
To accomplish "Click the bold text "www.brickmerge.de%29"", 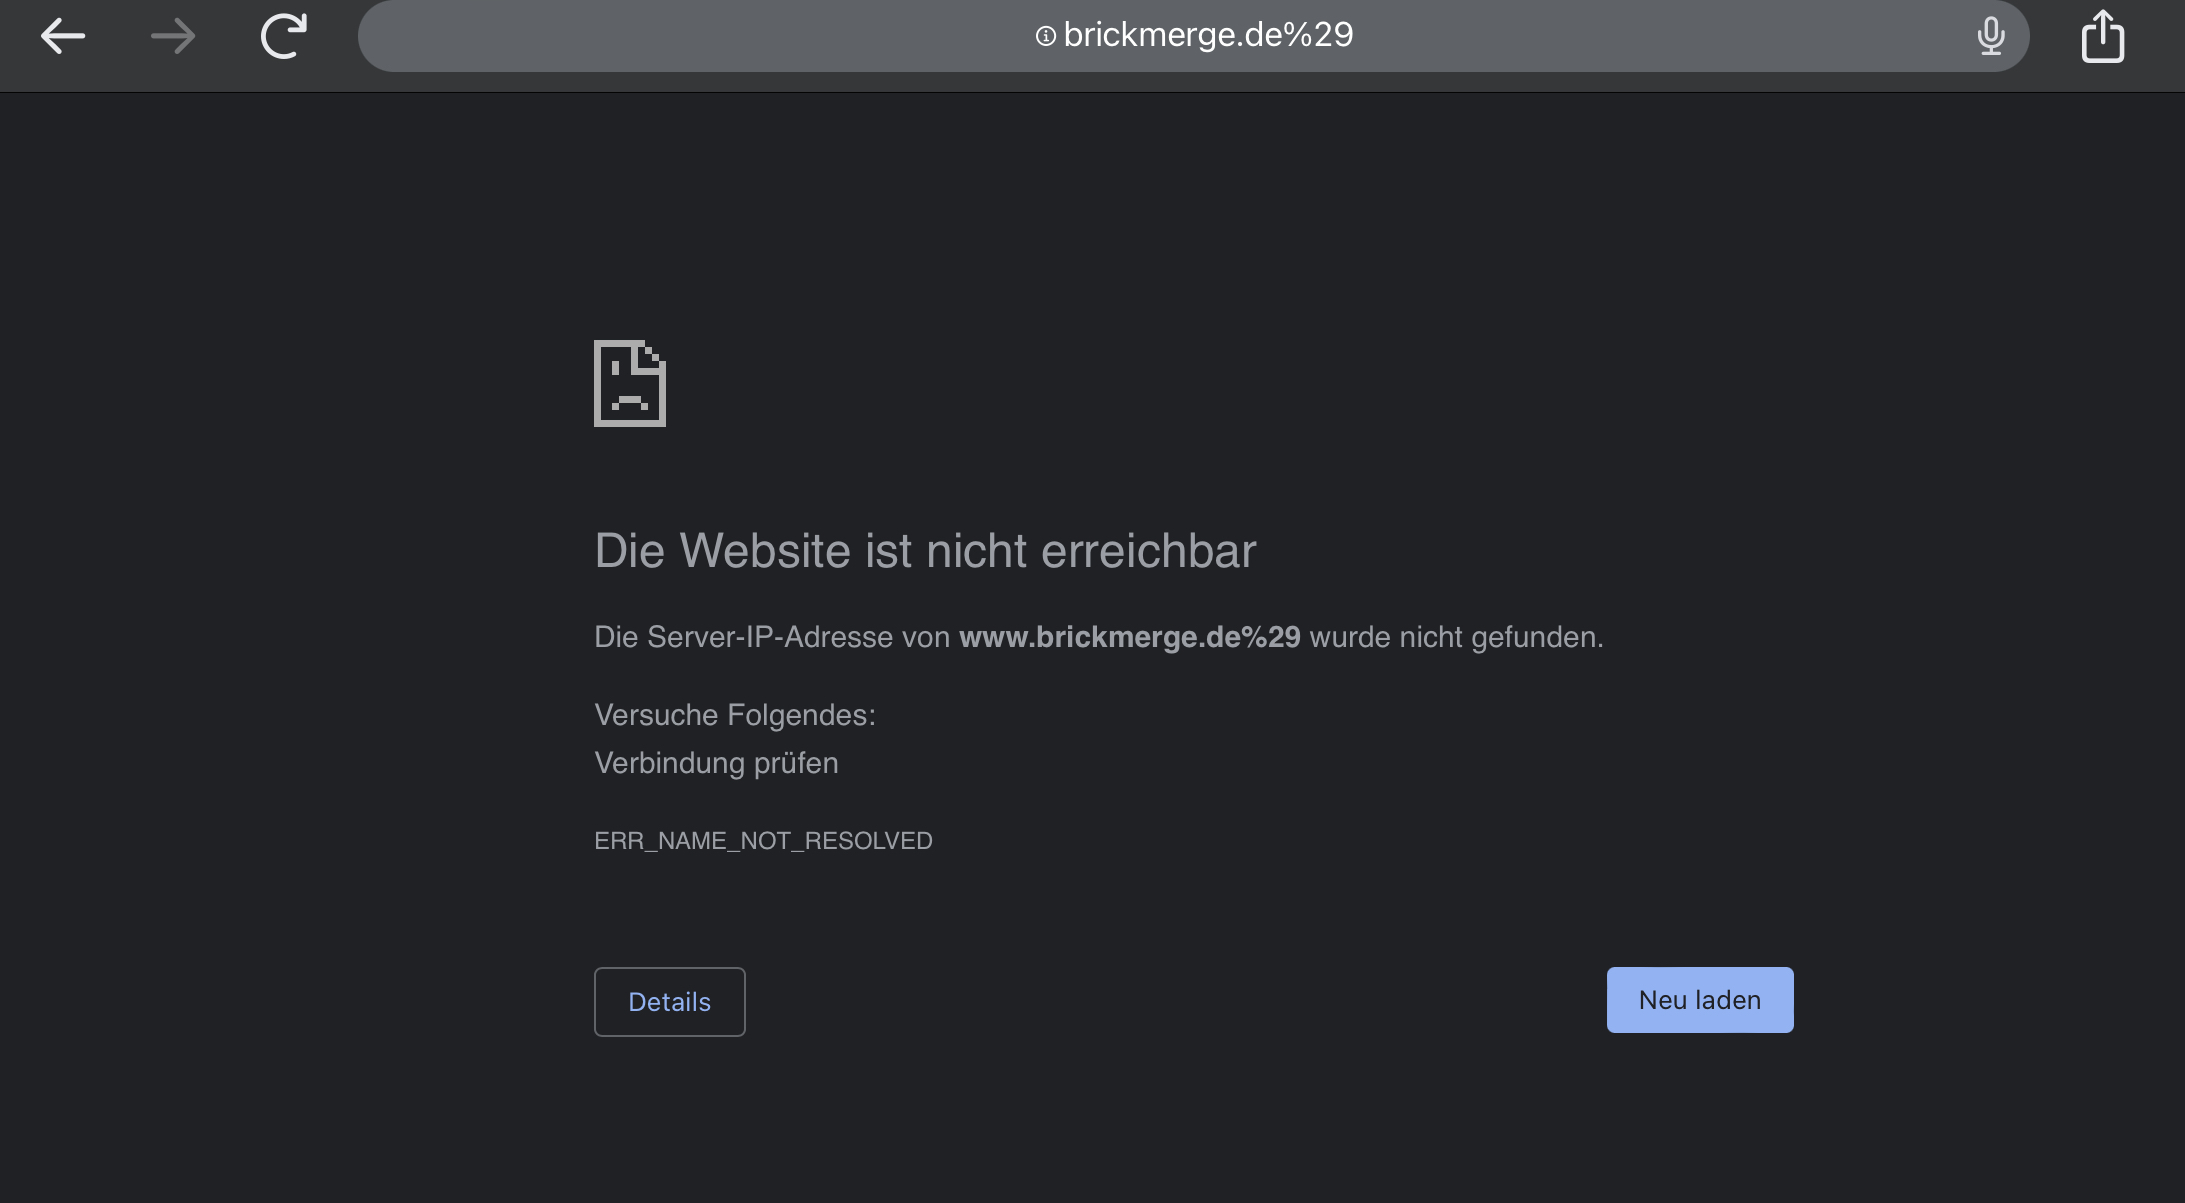I will pos(1129,637).
